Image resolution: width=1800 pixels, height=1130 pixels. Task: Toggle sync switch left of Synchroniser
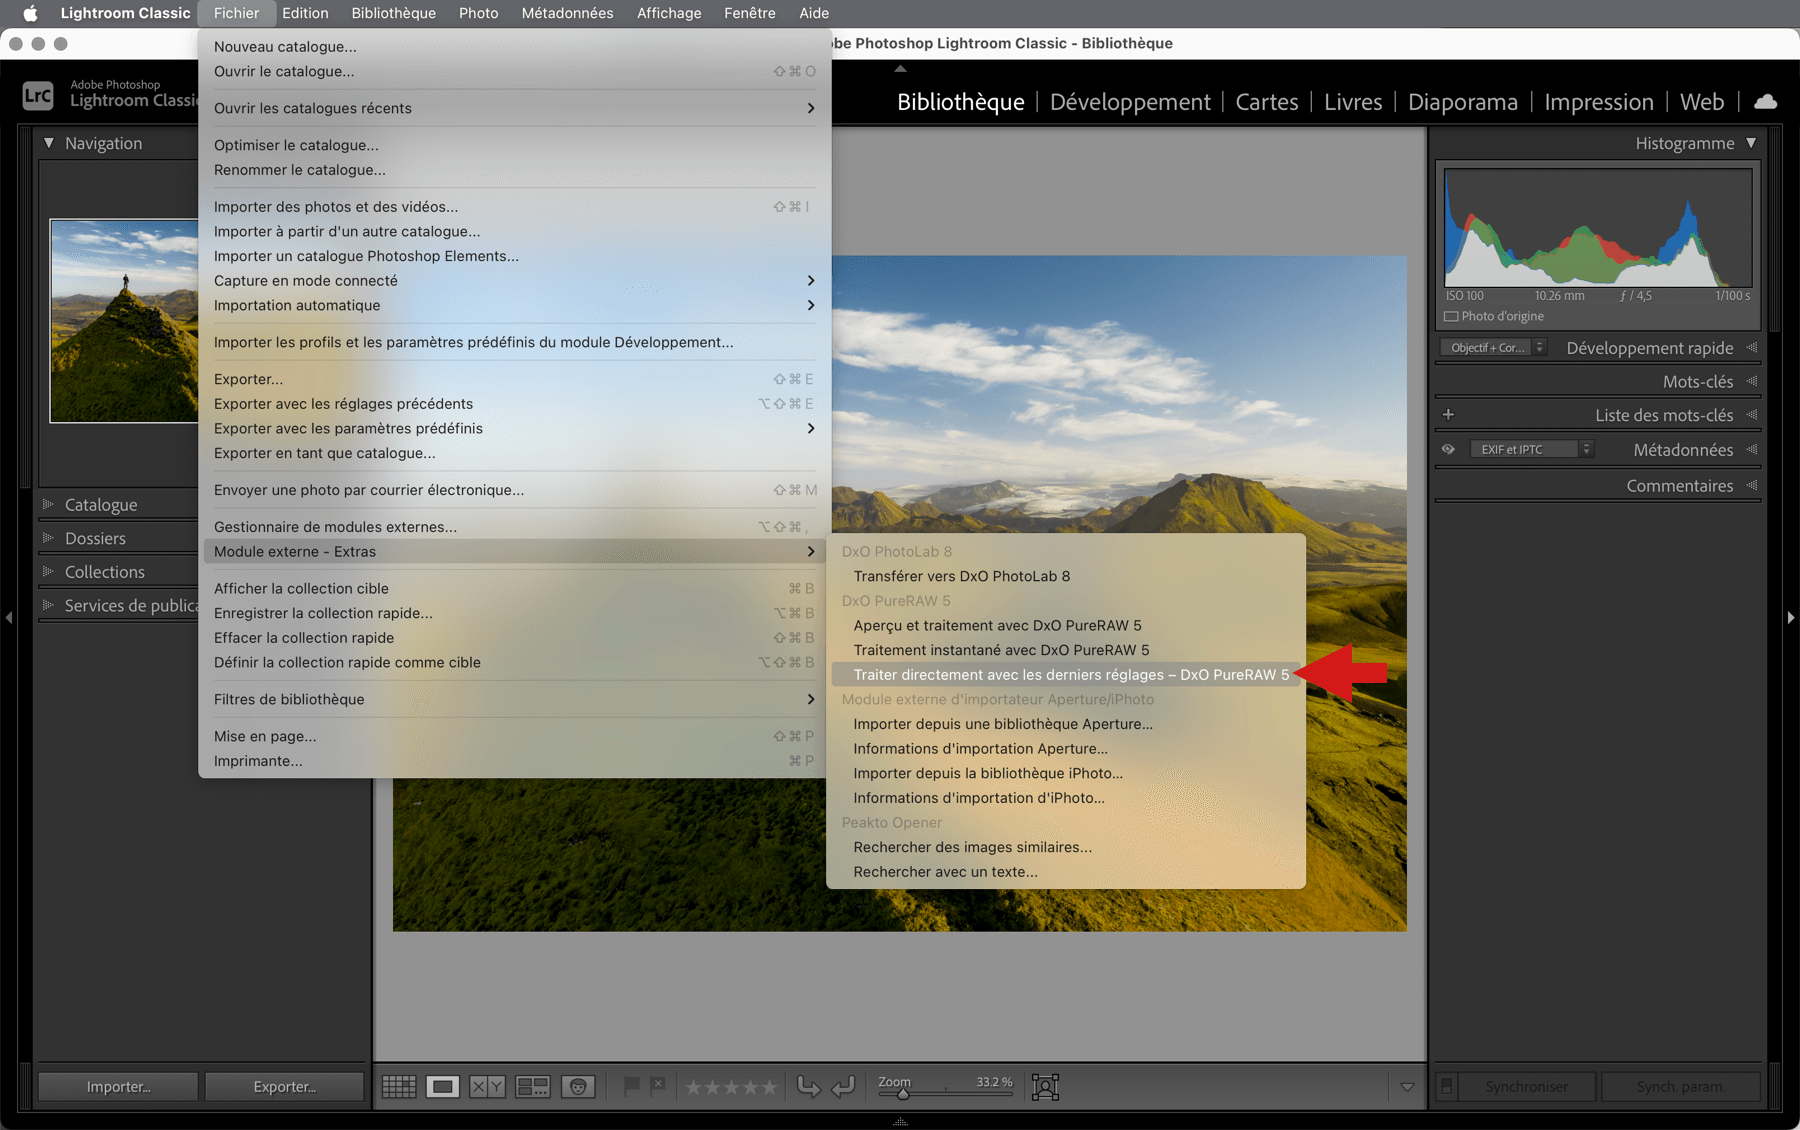[1446, 1086]
